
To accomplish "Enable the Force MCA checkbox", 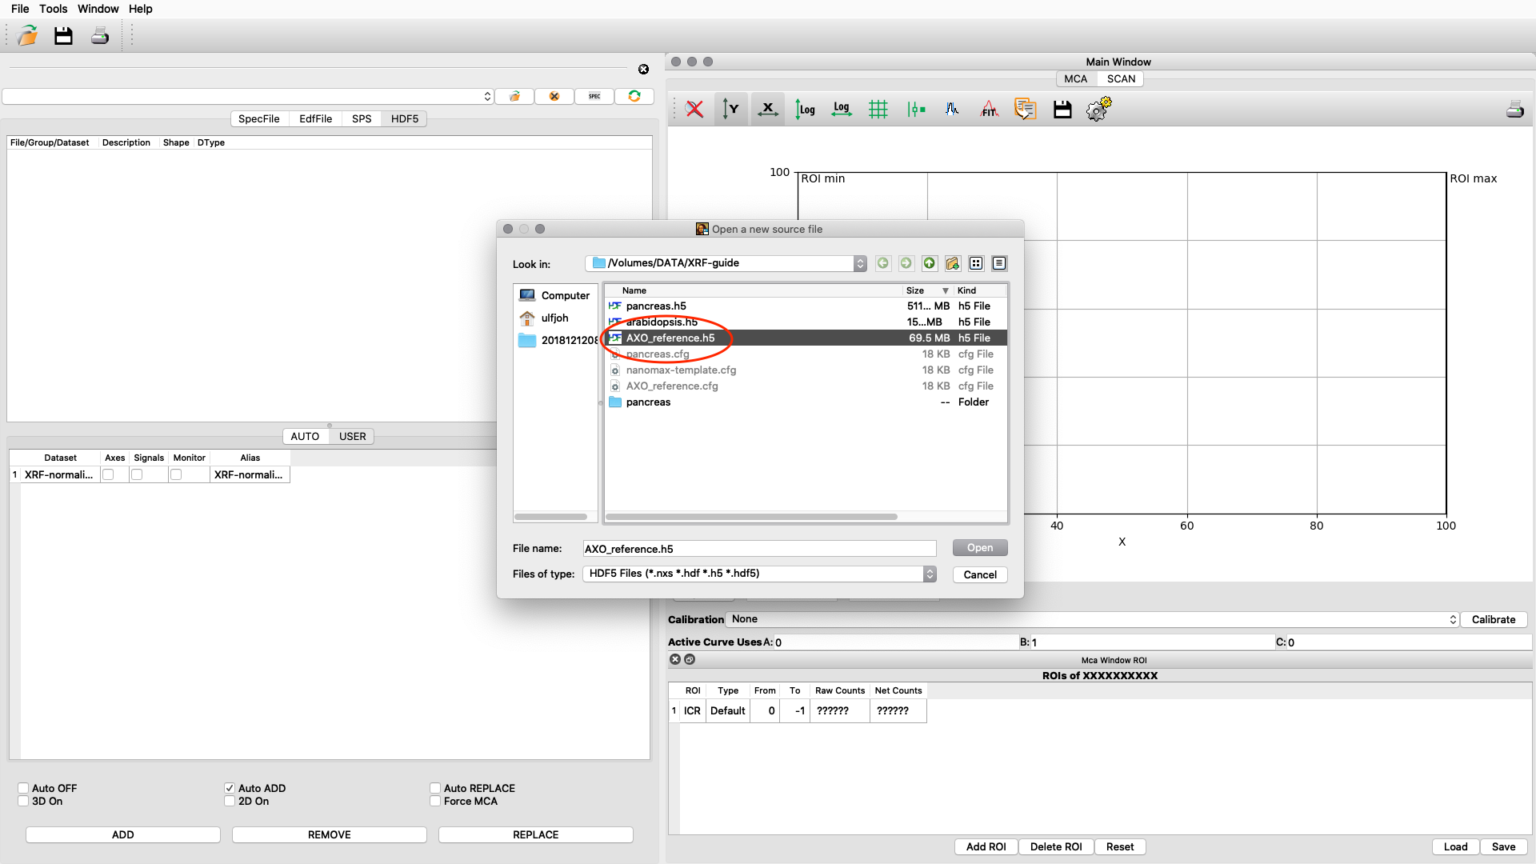I will point(436,801).
